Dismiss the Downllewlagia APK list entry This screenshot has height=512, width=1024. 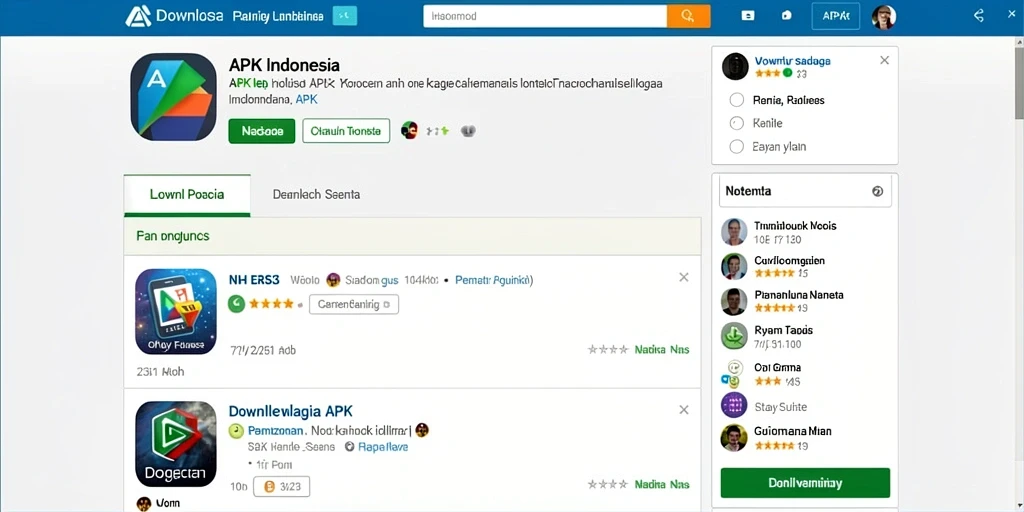(684, 410)
